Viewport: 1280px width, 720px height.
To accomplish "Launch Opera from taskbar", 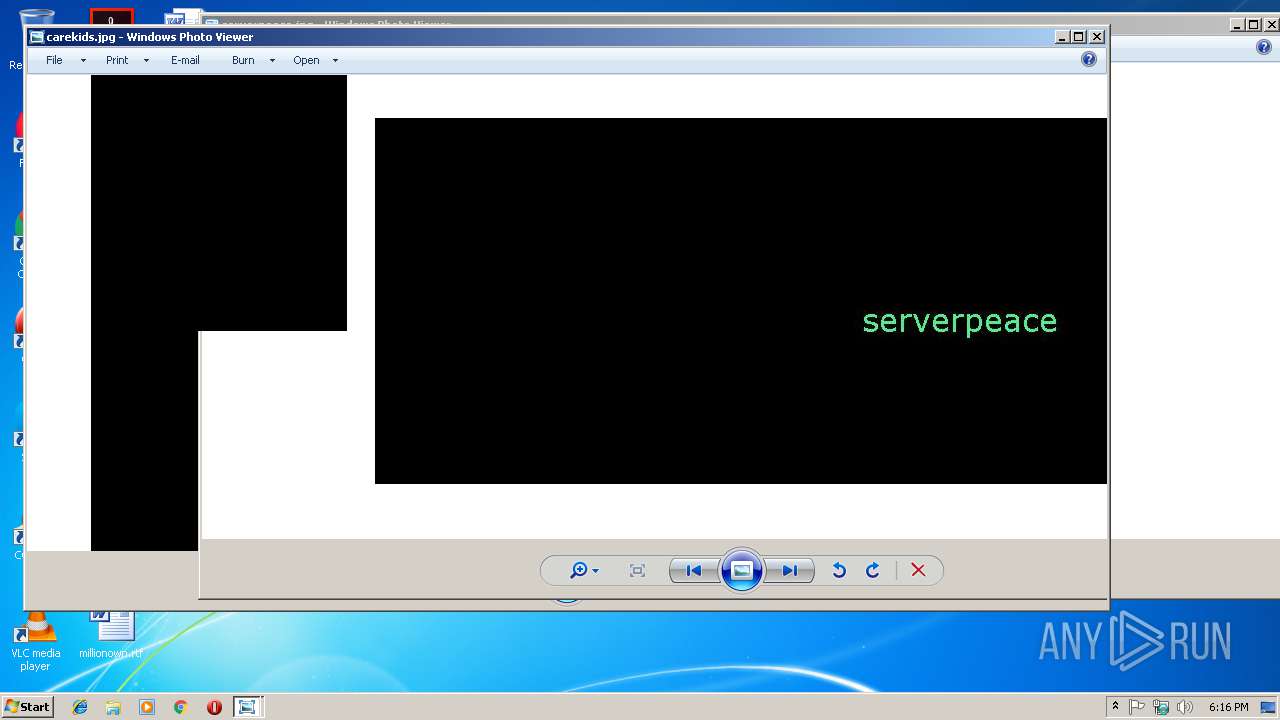I will [214, 707].
